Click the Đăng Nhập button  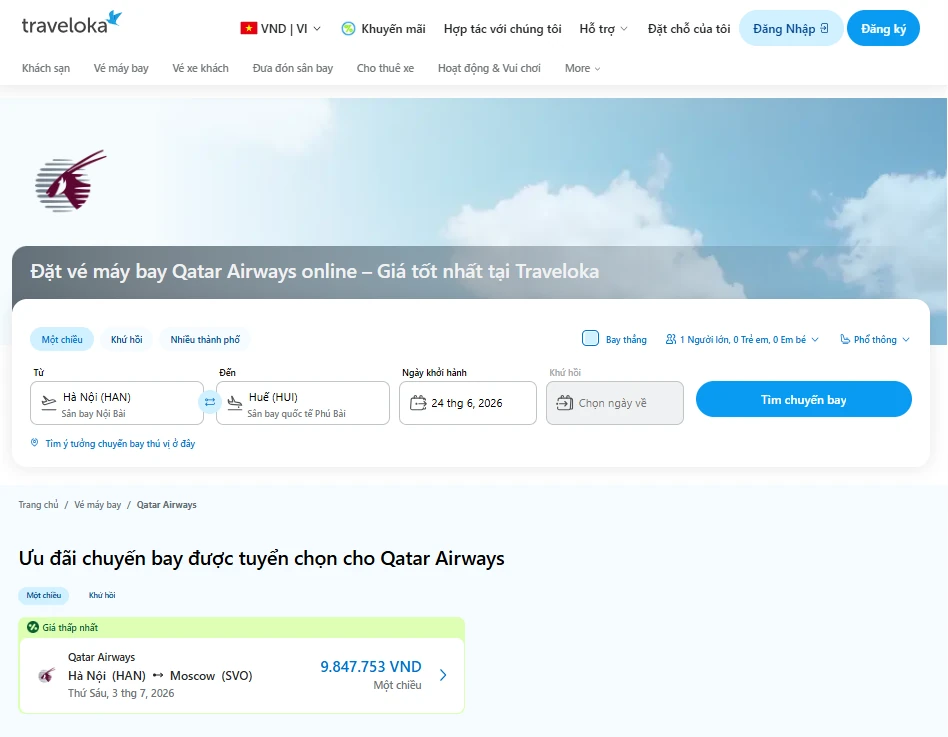click(x=791, y=28)
